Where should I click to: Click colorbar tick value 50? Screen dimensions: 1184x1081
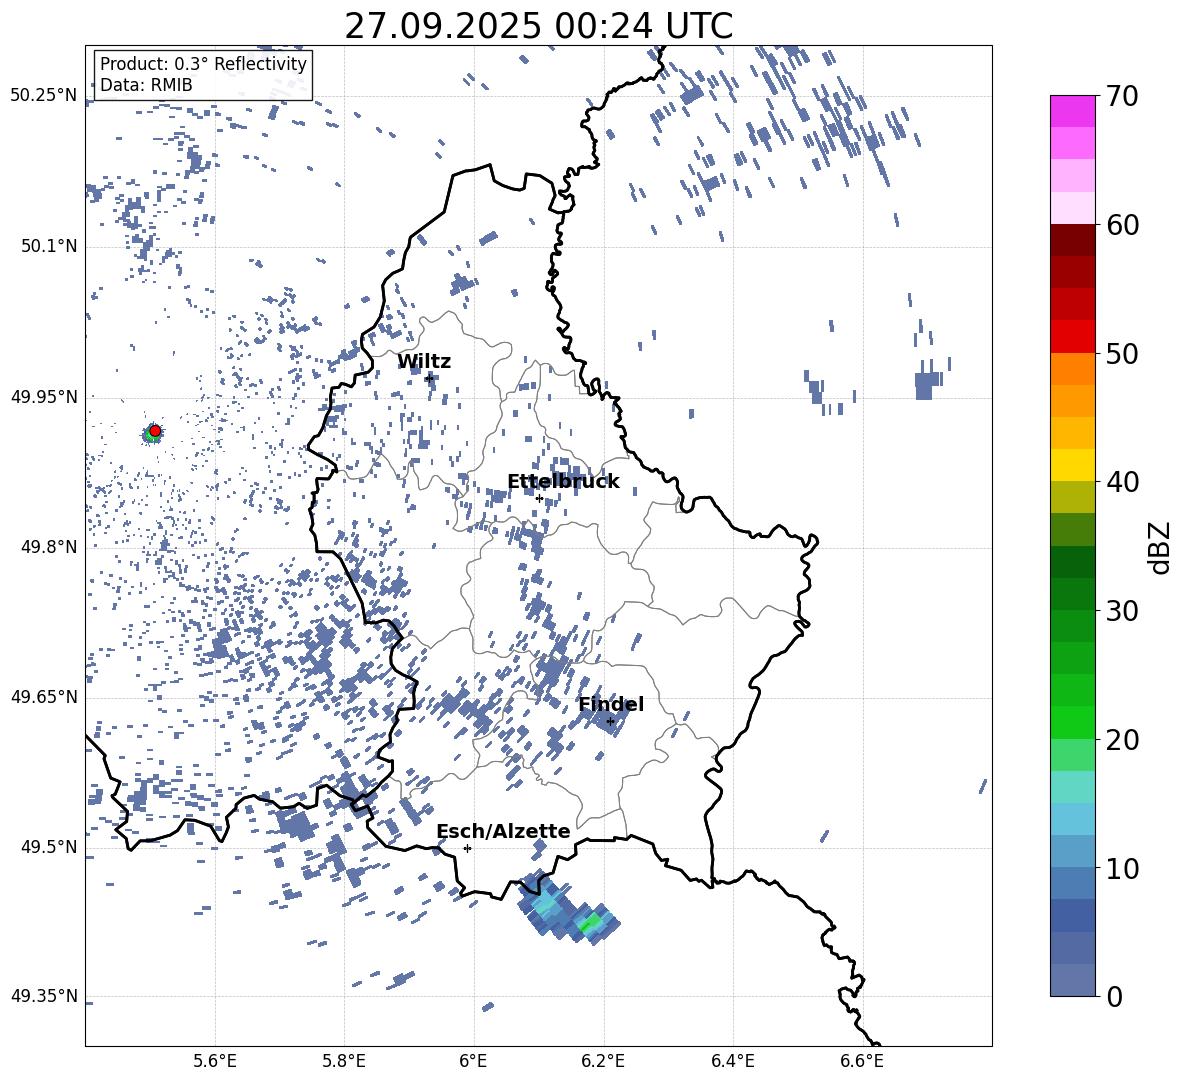tap(1121, 354)
